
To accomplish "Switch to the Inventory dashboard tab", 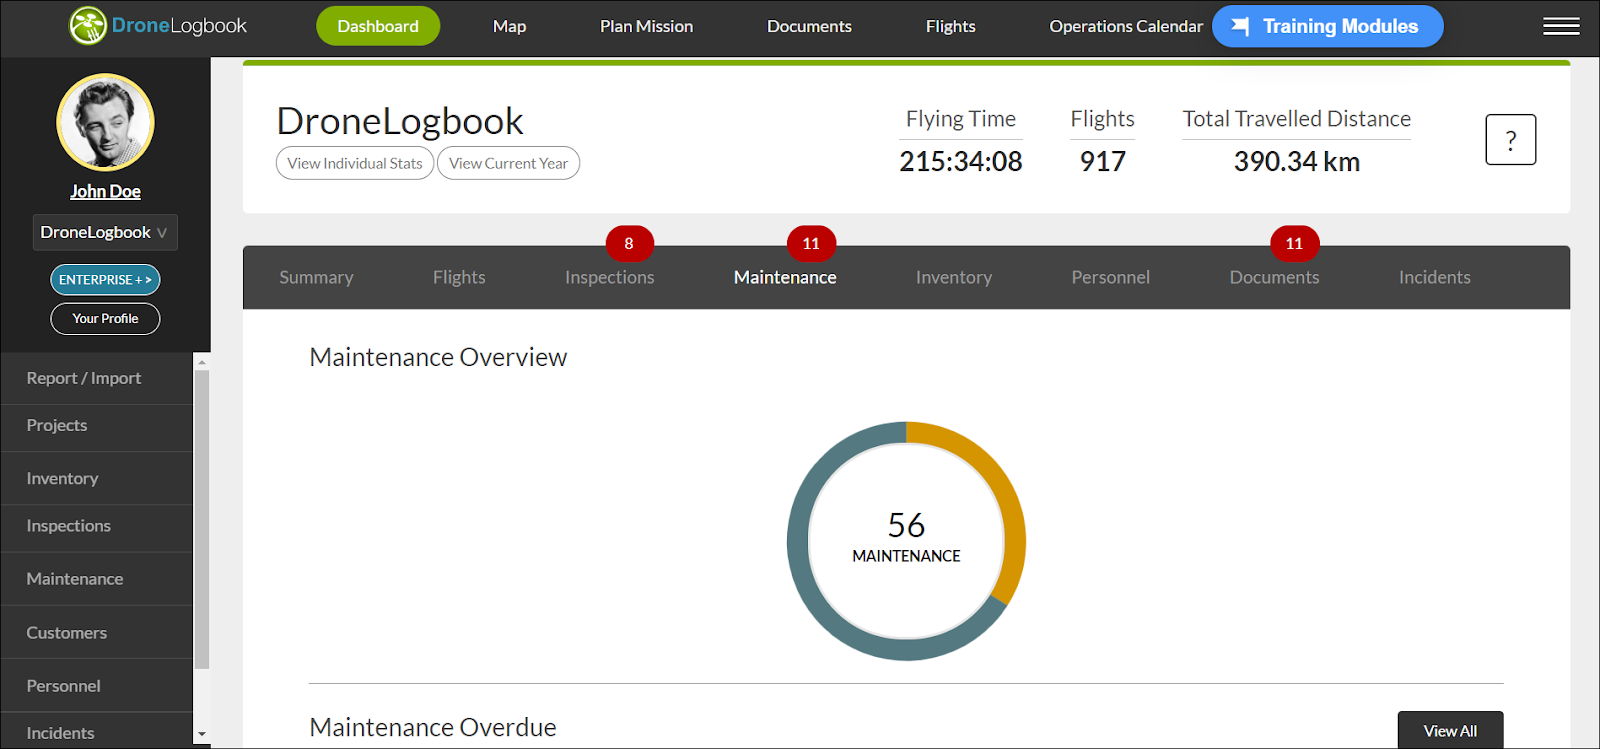I will coord(954,277).
